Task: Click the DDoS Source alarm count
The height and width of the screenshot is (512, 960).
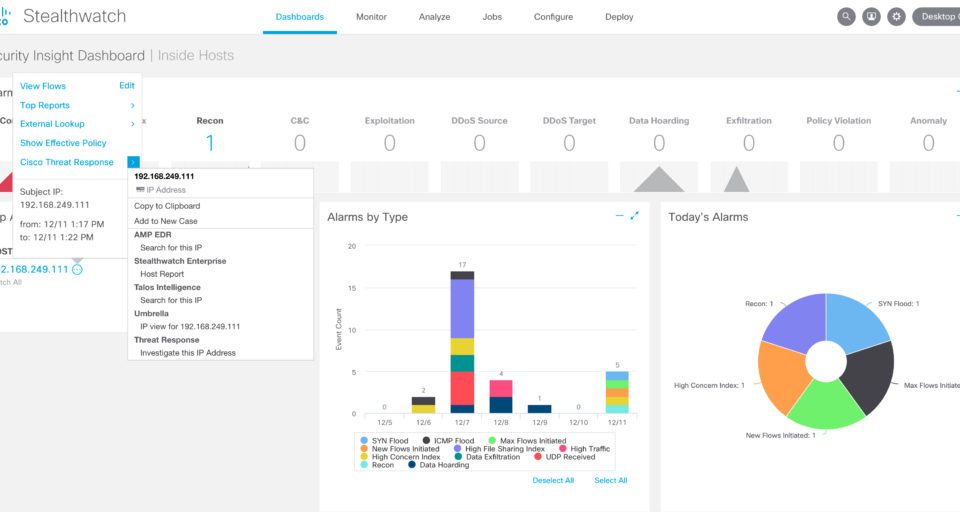Action: click(479, 143)
